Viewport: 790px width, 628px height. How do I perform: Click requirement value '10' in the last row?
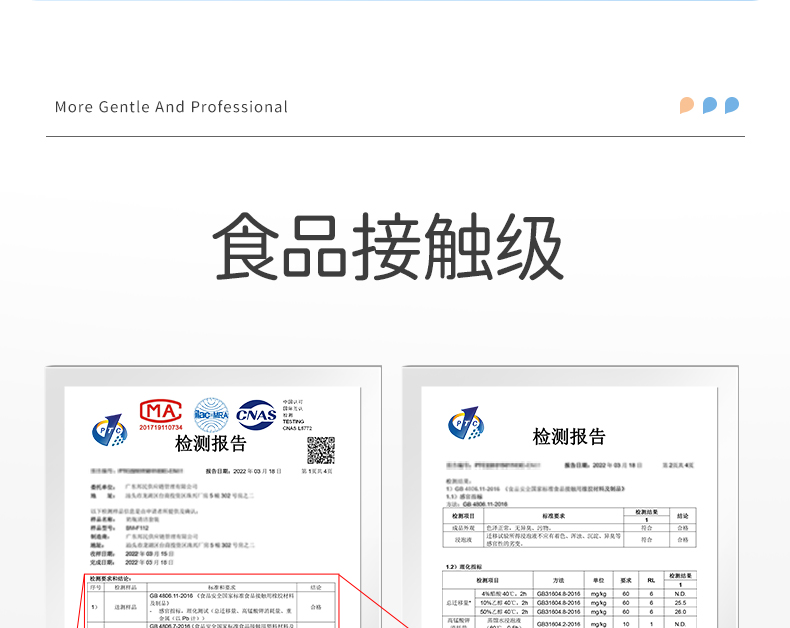coord(626,624)
